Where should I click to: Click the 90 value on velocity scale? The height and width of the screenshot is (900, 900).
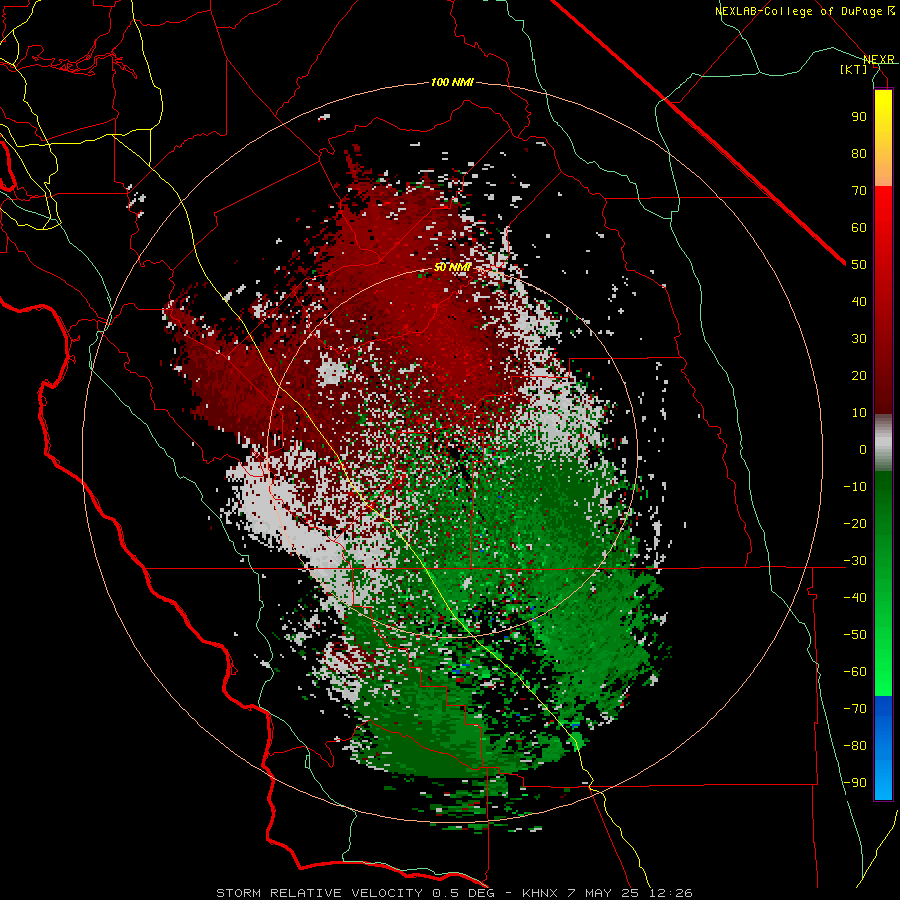pos(859,117)
